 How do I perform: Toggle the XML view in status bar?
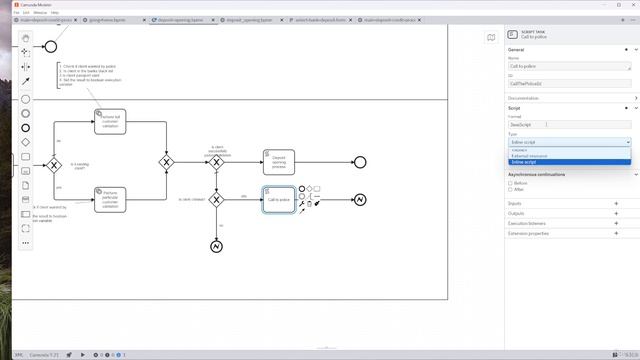19,355
